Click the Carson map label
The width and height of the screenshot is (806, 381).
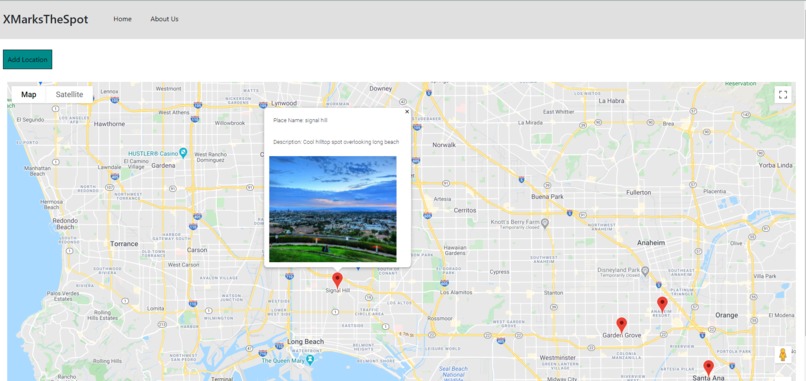coord(197,250)
